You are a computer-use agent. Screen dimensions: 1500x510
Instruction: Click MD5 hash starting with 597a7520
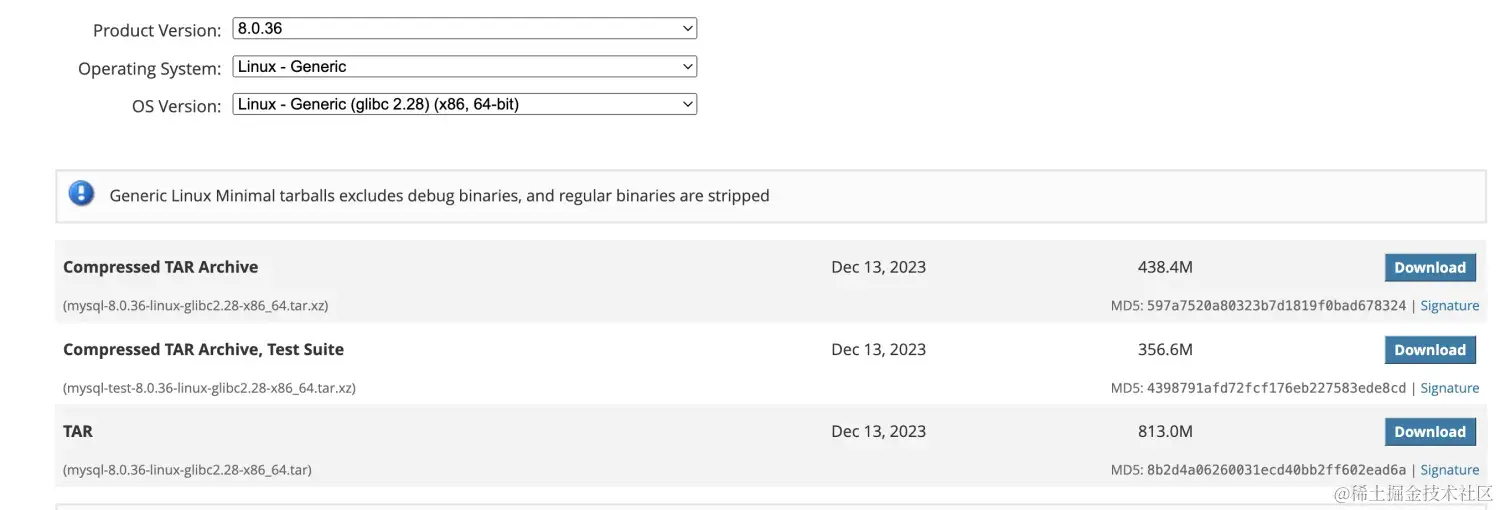tap(1276, 306)
